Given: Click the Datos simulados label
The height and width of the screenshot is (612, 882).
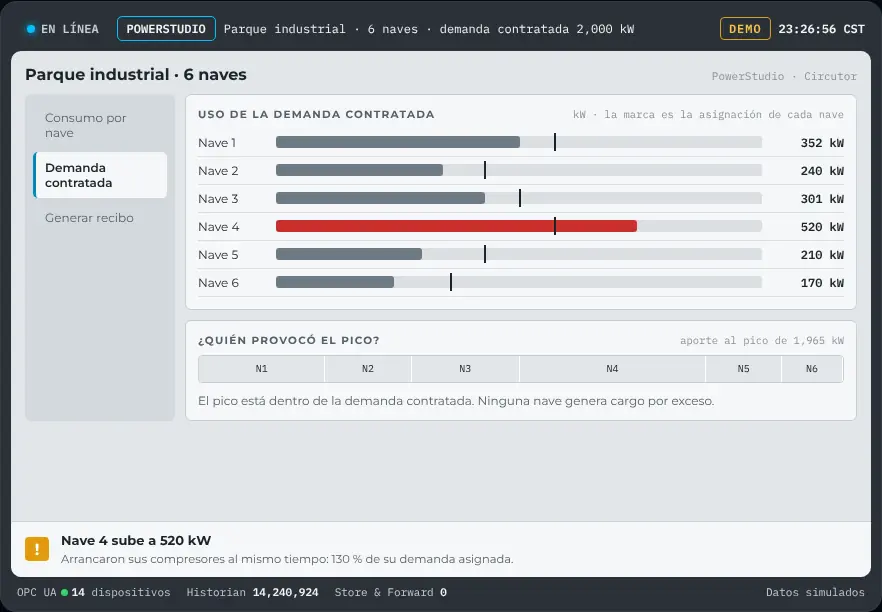Looking at the screenshot, I should pos(815,592).
